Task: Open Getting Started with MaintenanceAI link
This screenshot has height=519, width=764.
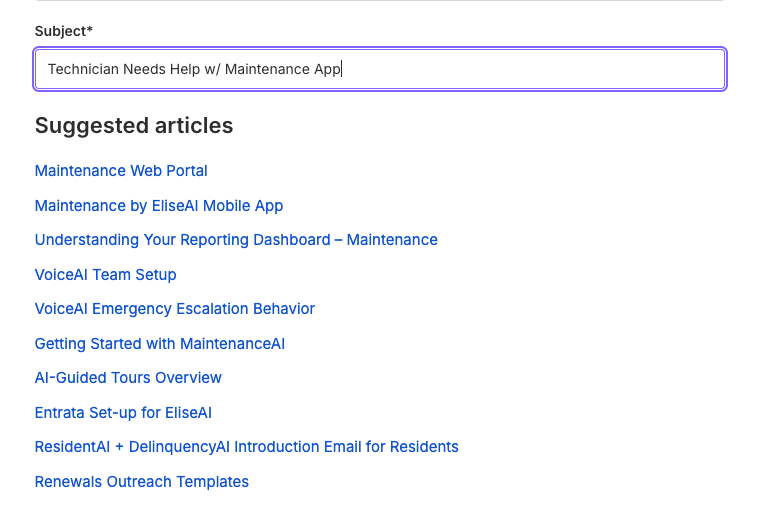Action: coord(160,344)
